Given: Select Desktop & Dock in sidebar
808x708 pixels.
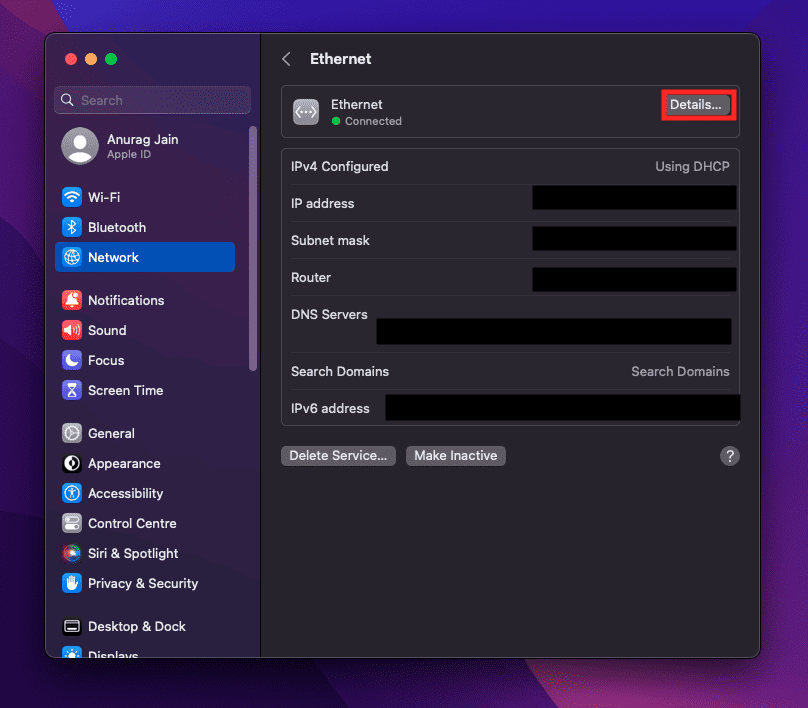Looking at the screenshot, I should click(x=145, y=627).
